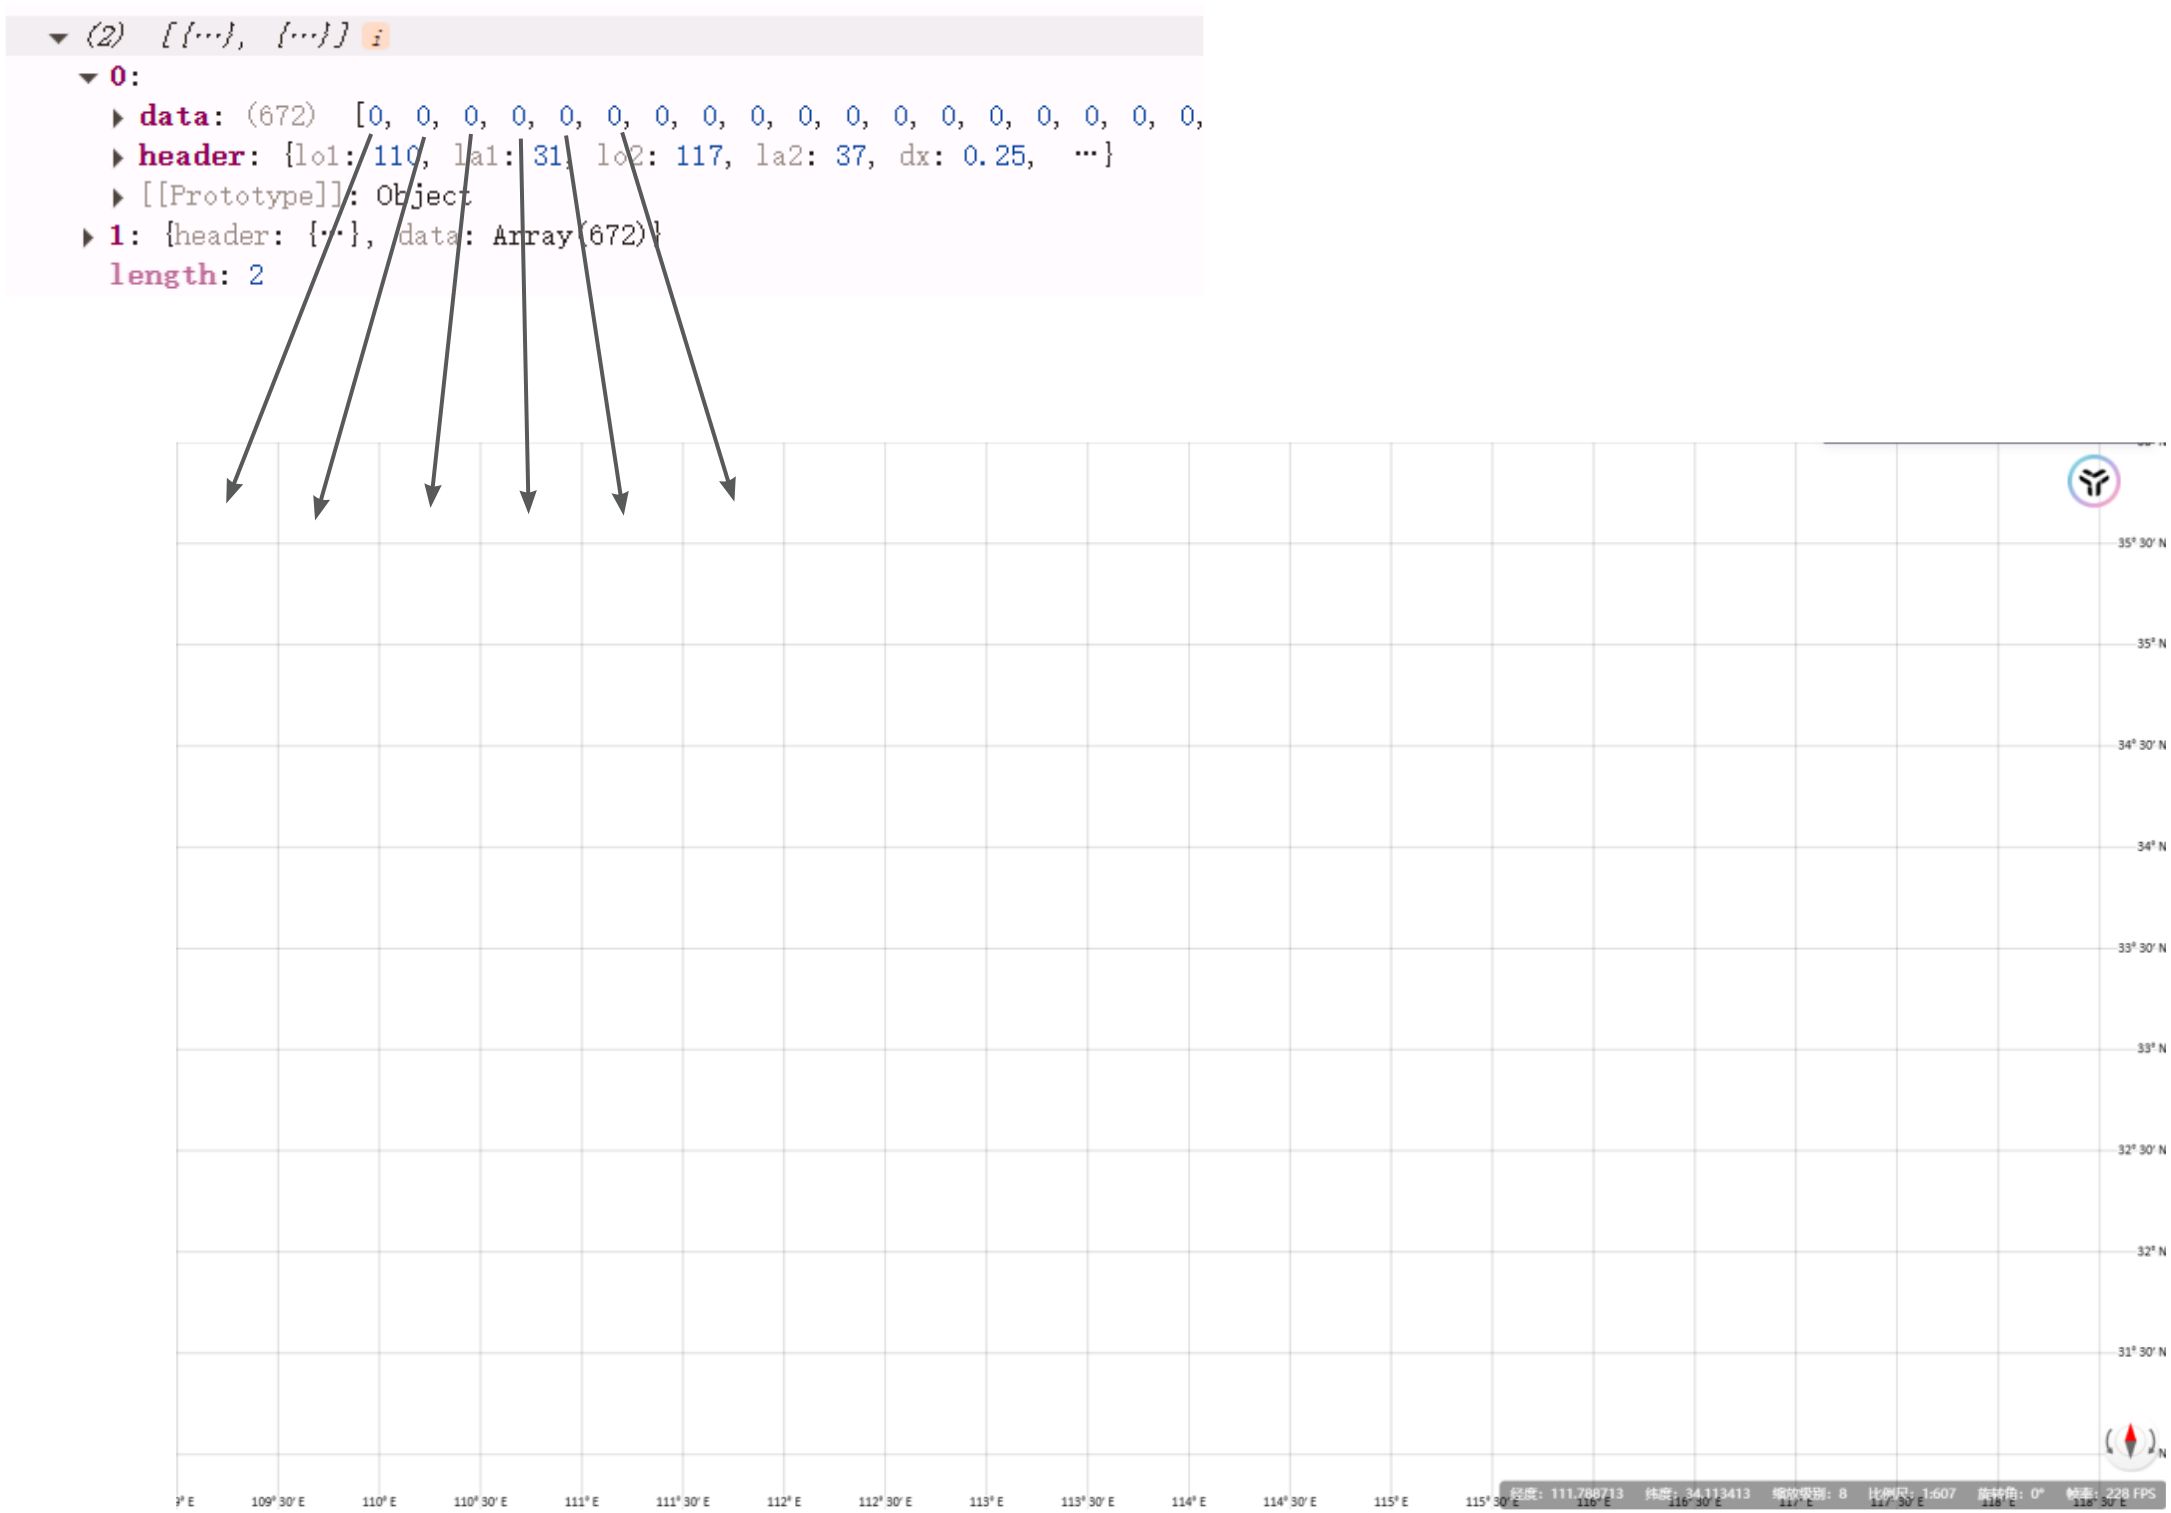Click the compass north-reset icon

(2130, 1441)
